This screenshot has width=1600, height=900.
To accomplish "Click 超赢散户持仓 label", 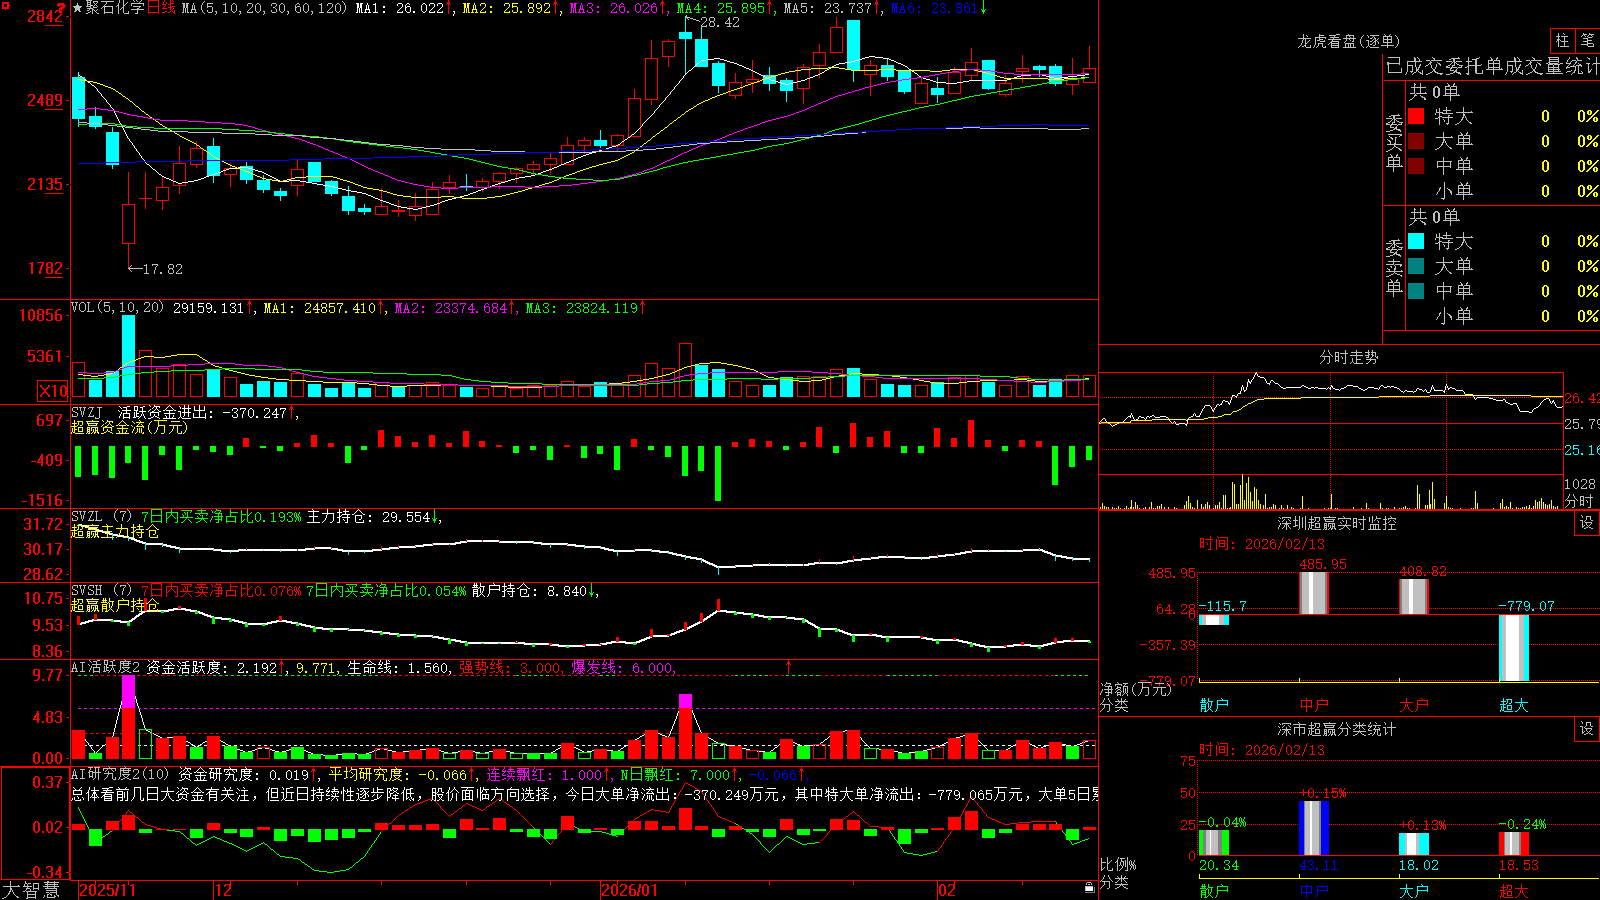I will (x=115, y=605).
